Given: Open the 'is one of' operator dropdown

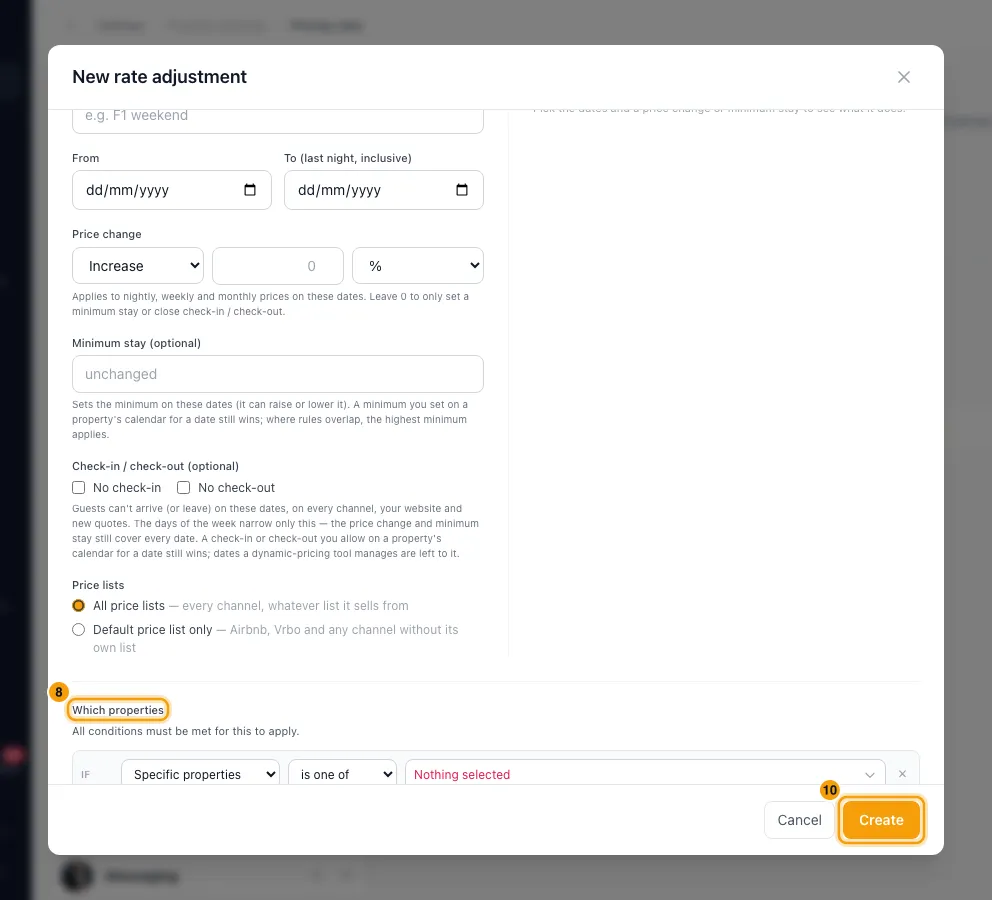Looking at the screenshot, I should [x=342, y=774].
